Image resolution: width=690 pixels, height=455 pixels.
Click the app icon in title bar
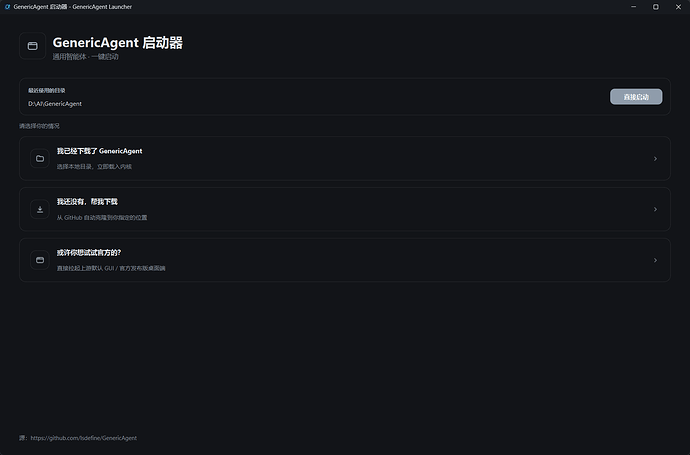[x=7, y=7]
